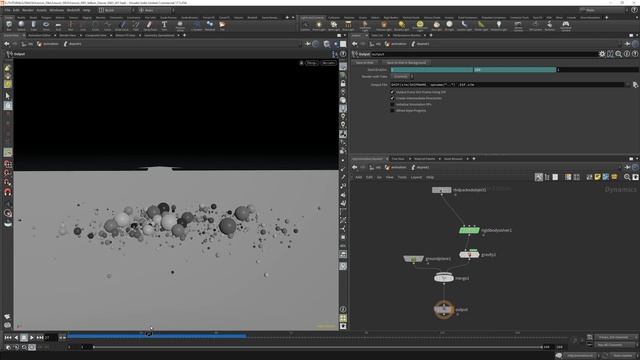Select the Grid shelf tool

(x=58, y=26)
